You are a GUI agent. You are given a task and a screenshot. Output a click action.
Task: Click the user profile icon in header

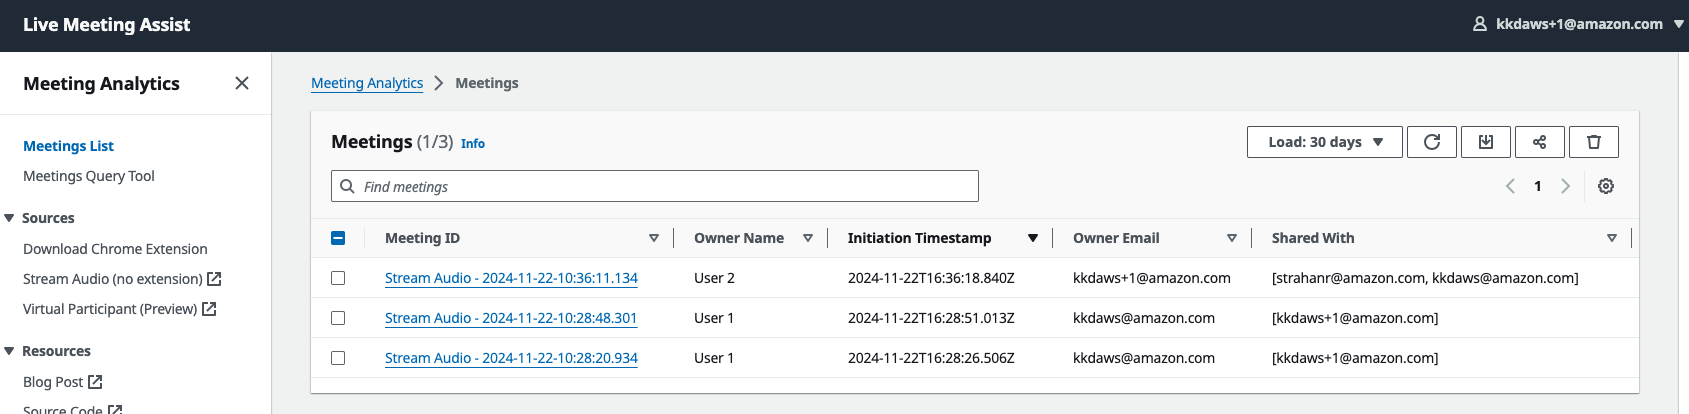pos(1480,24)
